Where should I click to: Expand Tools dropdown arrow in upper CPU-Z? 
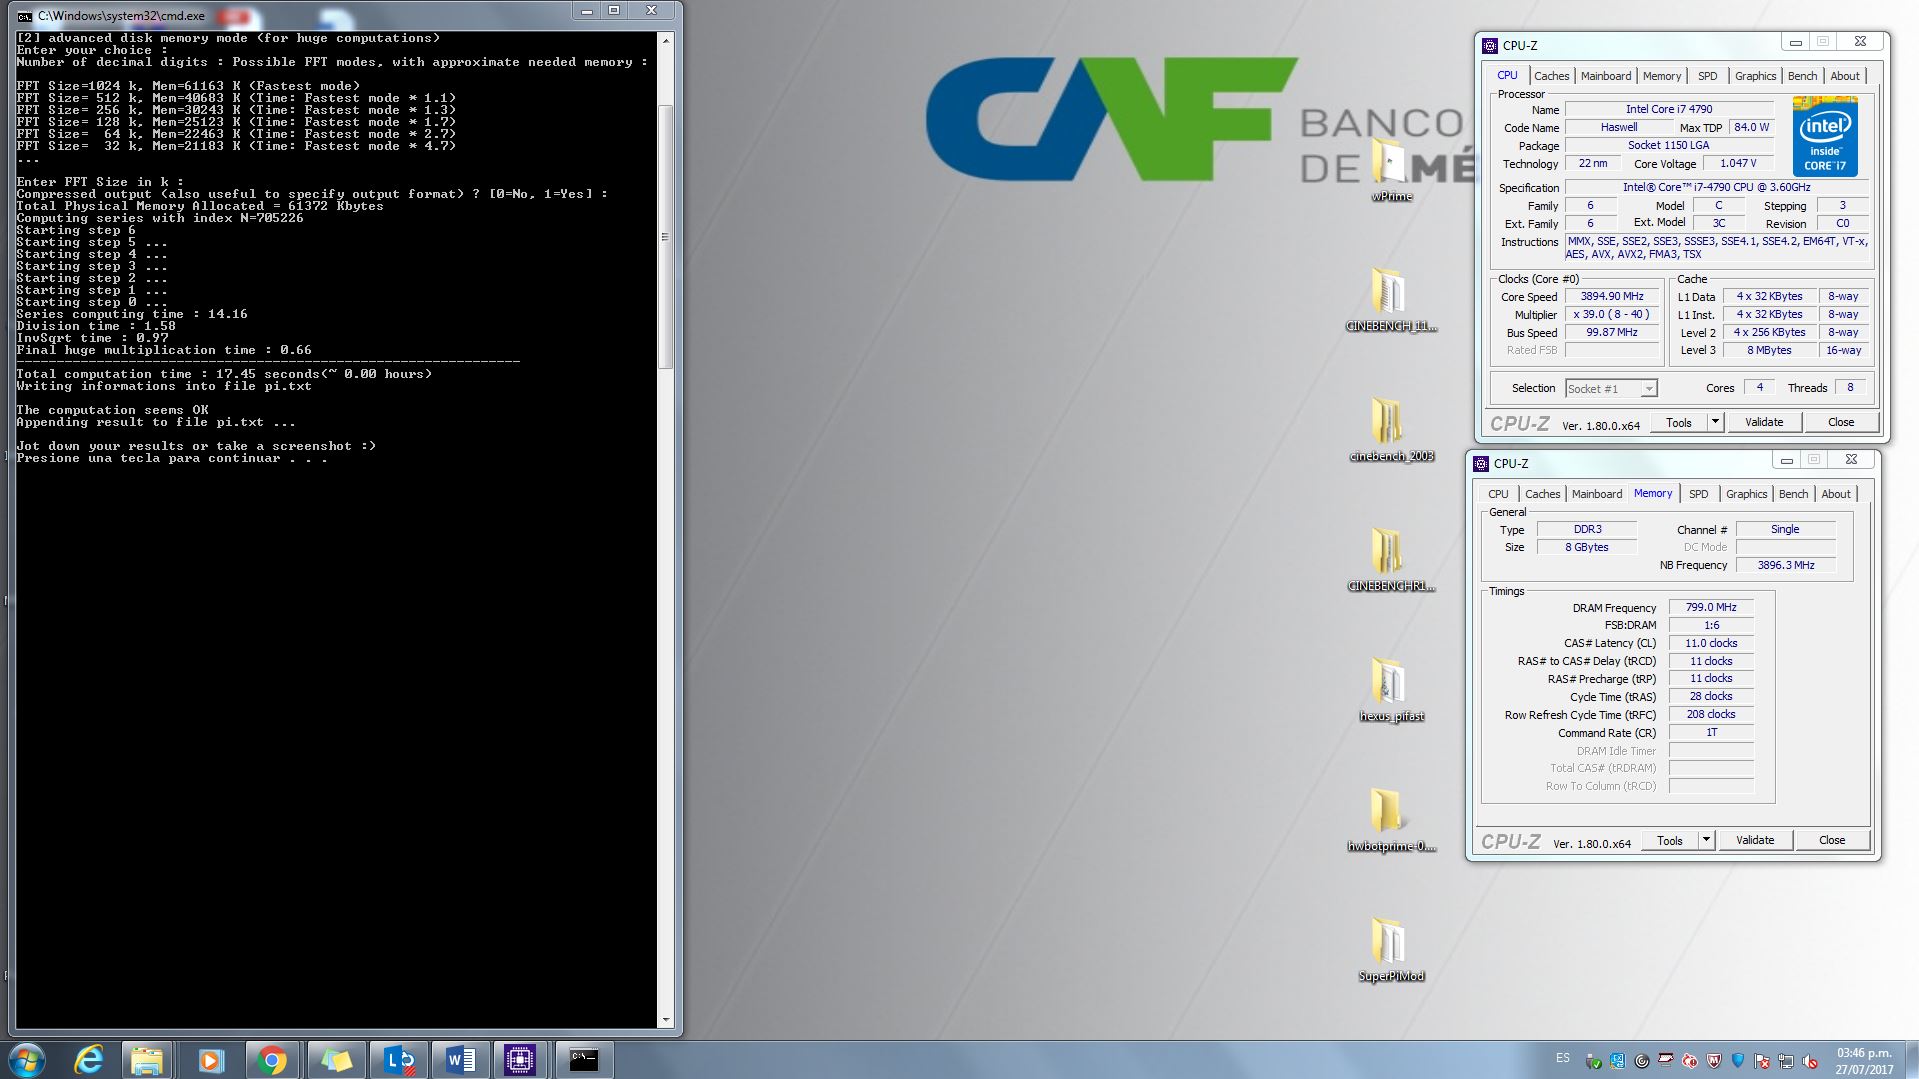[x=1715, y=423]
